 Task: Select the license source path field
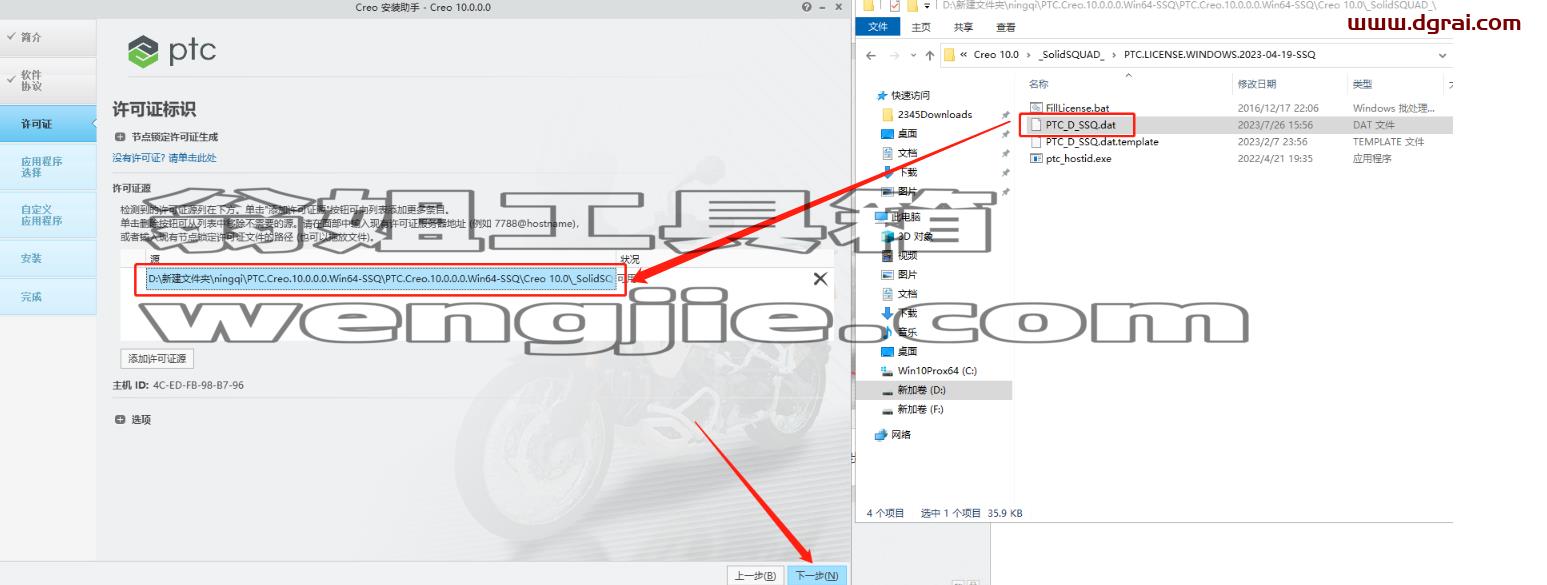380,279
